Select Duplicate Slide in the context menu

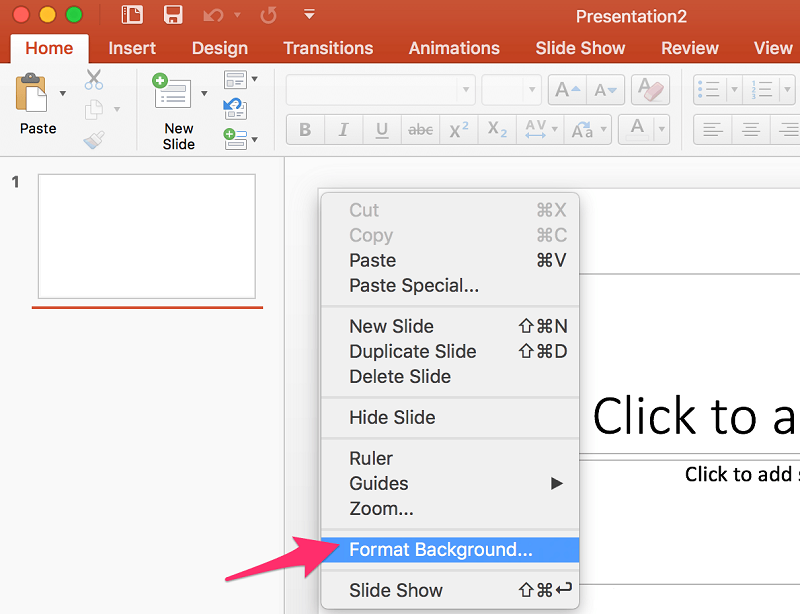(x=412, y=351)
